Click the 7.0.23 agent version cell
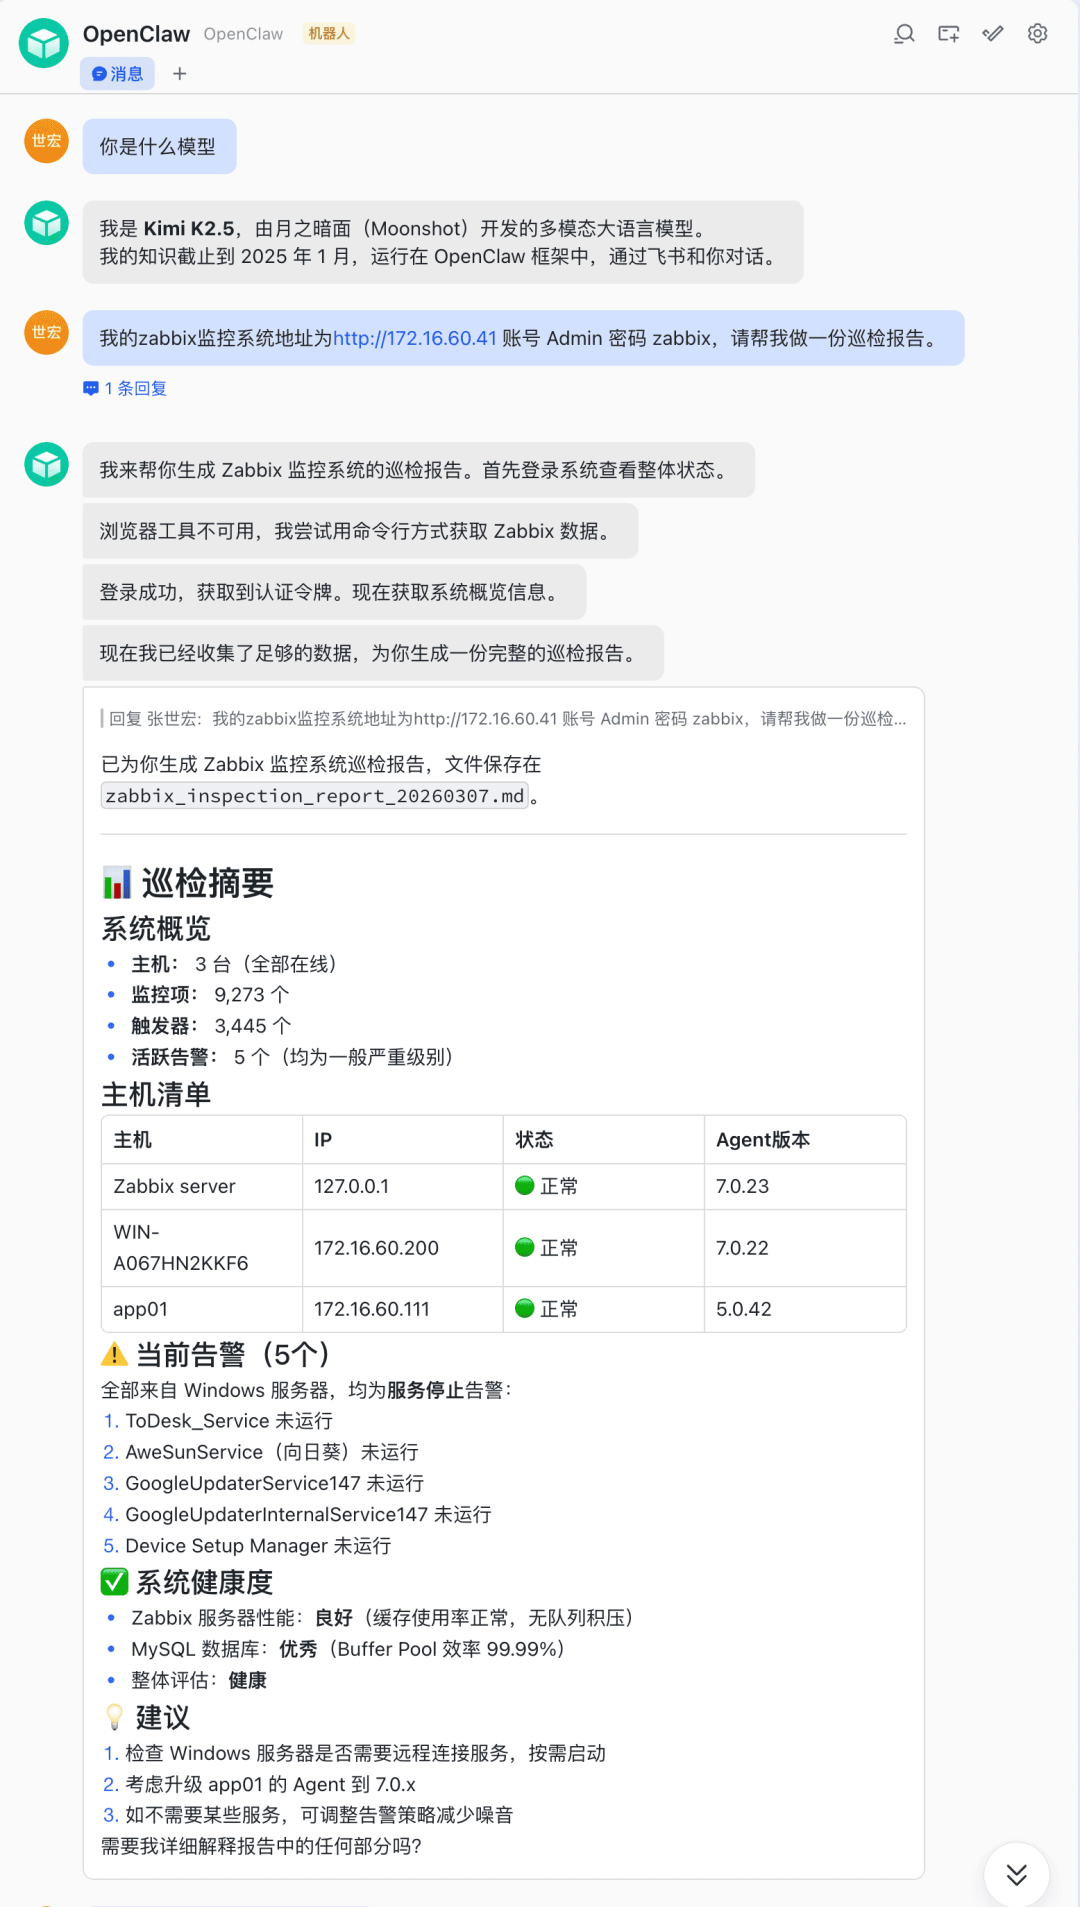 pyautogui.click(x=805, y=1186)
